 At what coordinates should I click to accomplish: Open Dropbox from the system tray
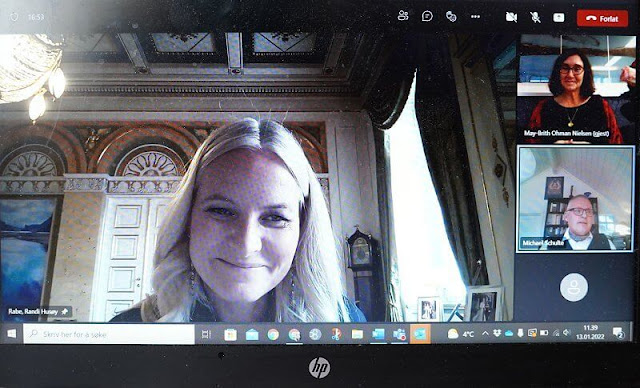click(497, 333)
